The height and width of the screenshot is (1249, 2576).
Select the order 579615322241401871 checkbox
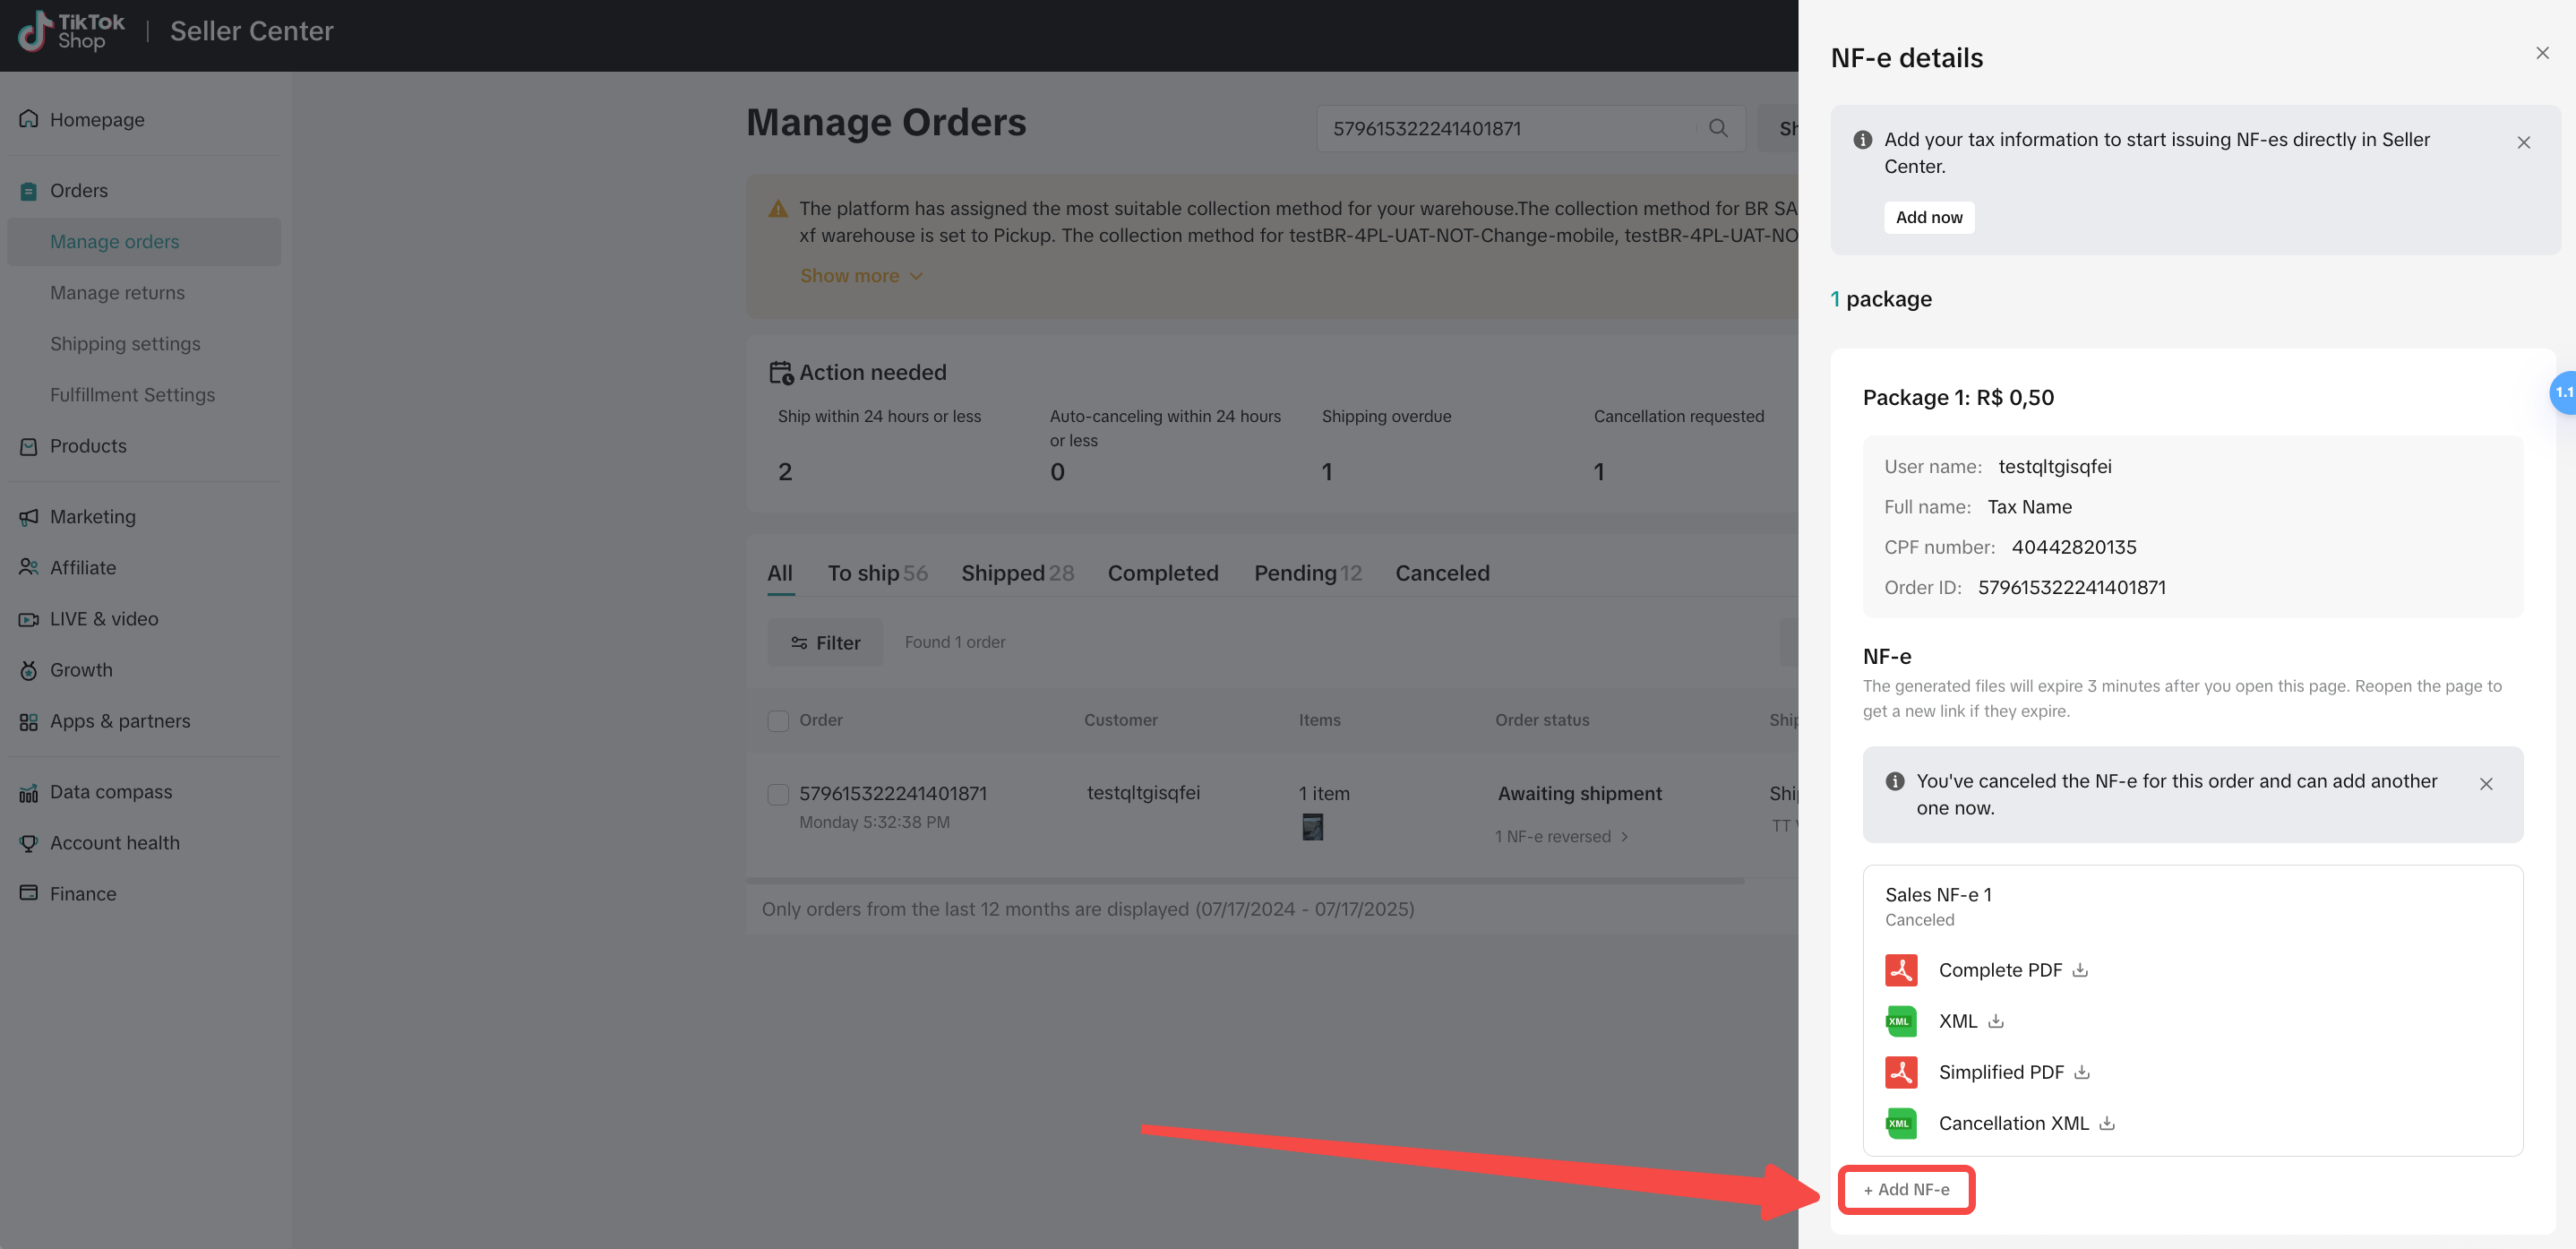(778, 794)
